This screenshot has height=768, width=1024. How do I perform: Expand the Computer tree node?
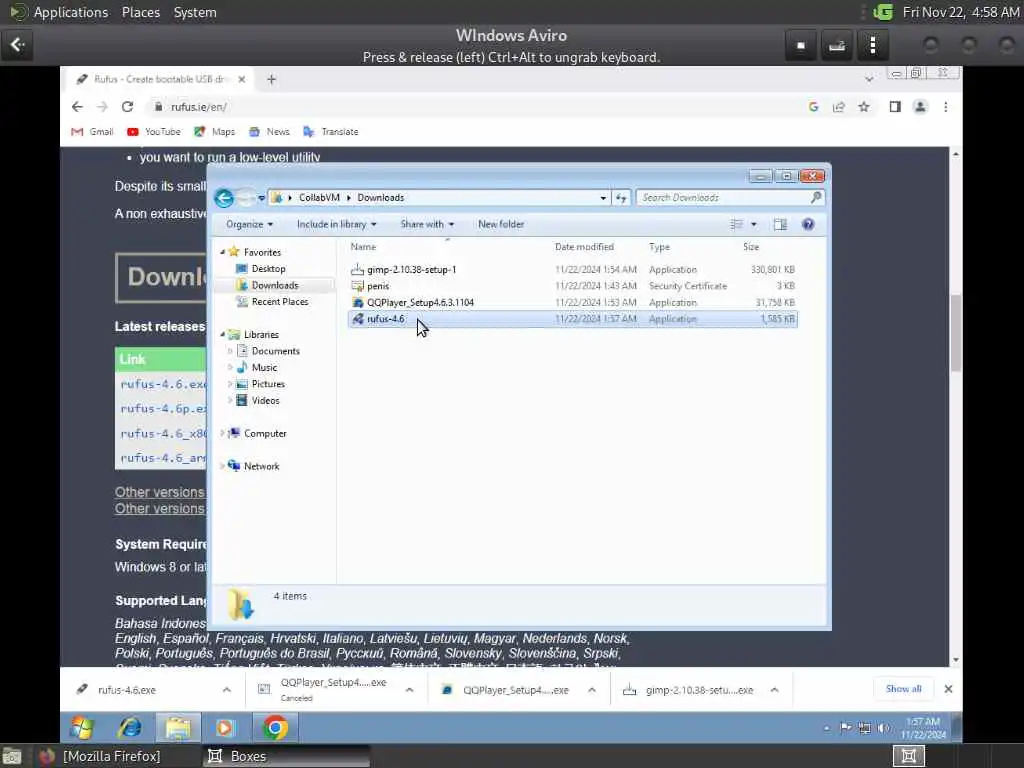(x=223, y=433)
